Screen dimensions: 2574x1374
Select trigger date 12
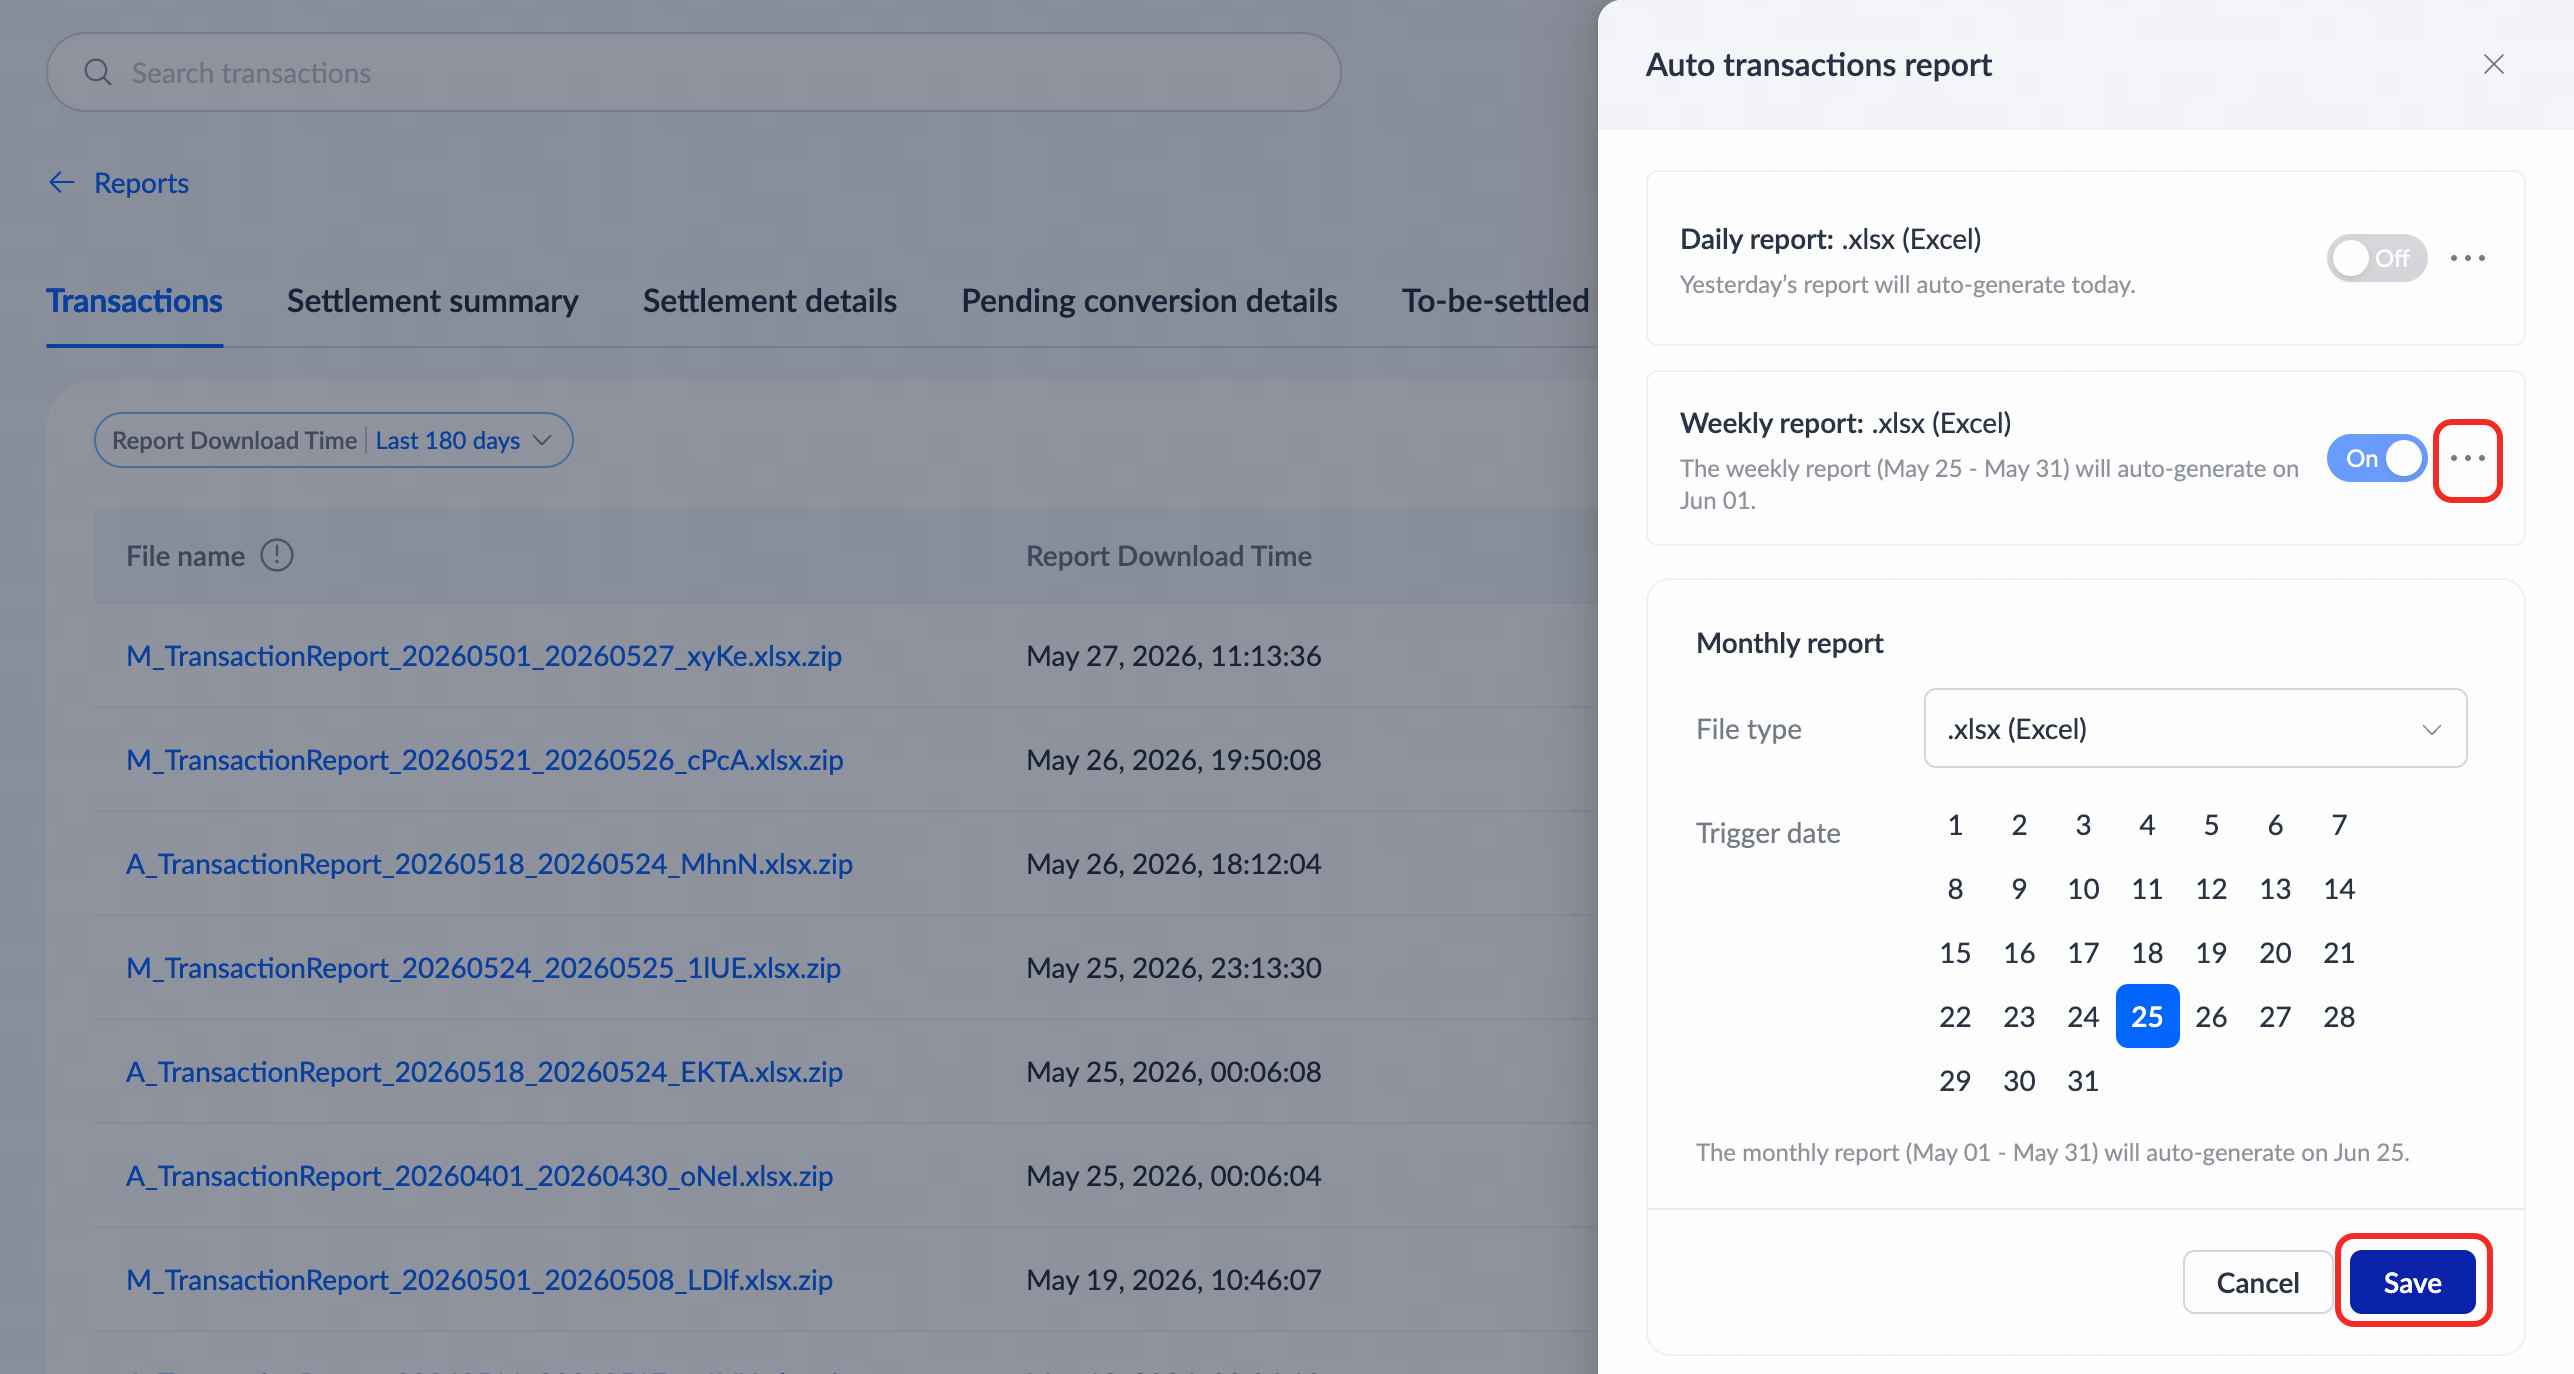click(x=2210, y=889)
